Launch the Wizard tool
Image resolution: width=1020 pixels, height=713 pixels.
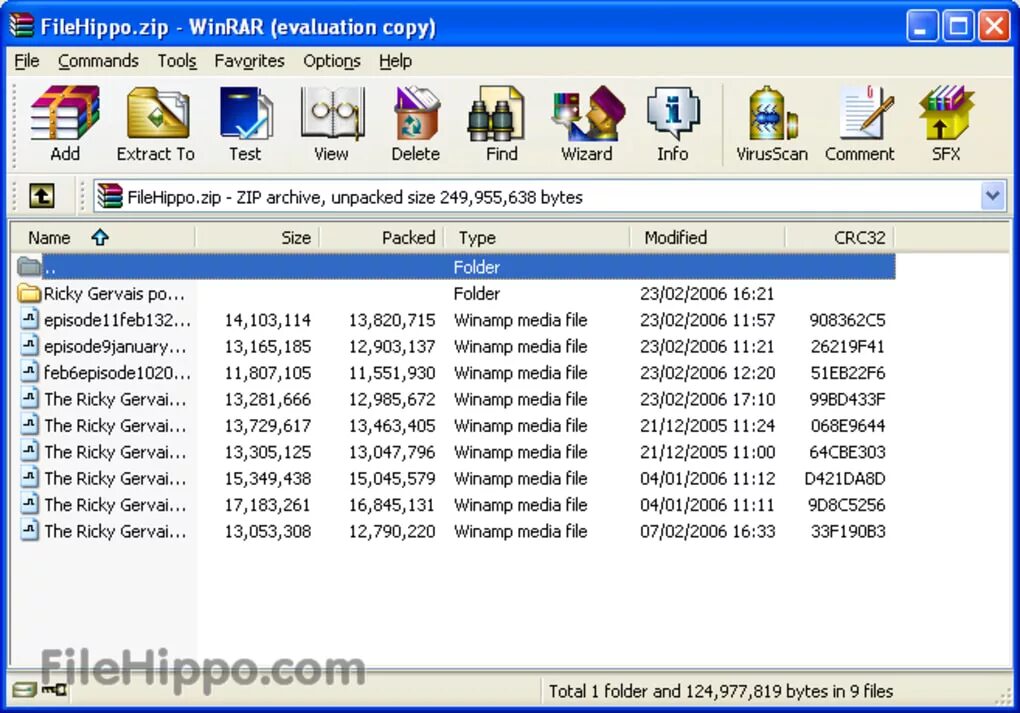(587, 124)
